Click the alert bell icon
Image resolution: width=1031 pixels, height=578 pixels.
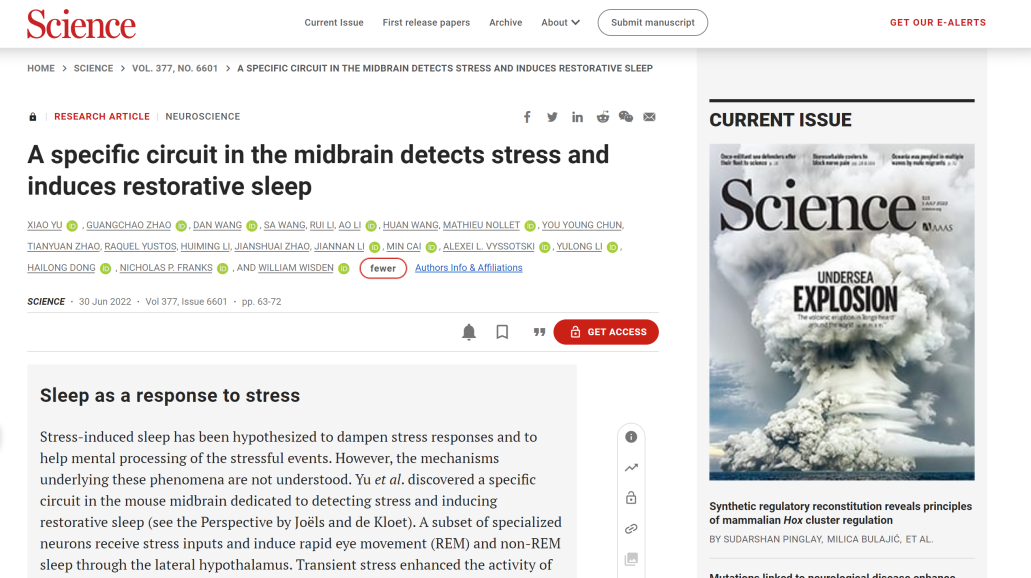click(x=469, y=332)
